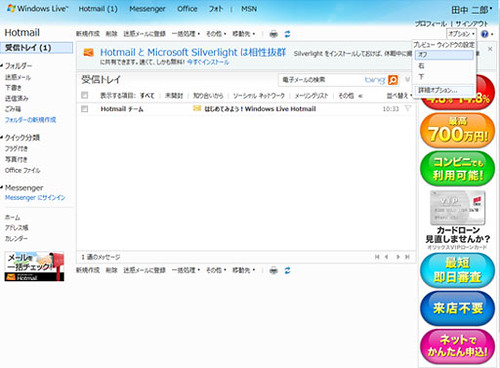Go to next page of messages
500x368 pixels.
(398, 257)
